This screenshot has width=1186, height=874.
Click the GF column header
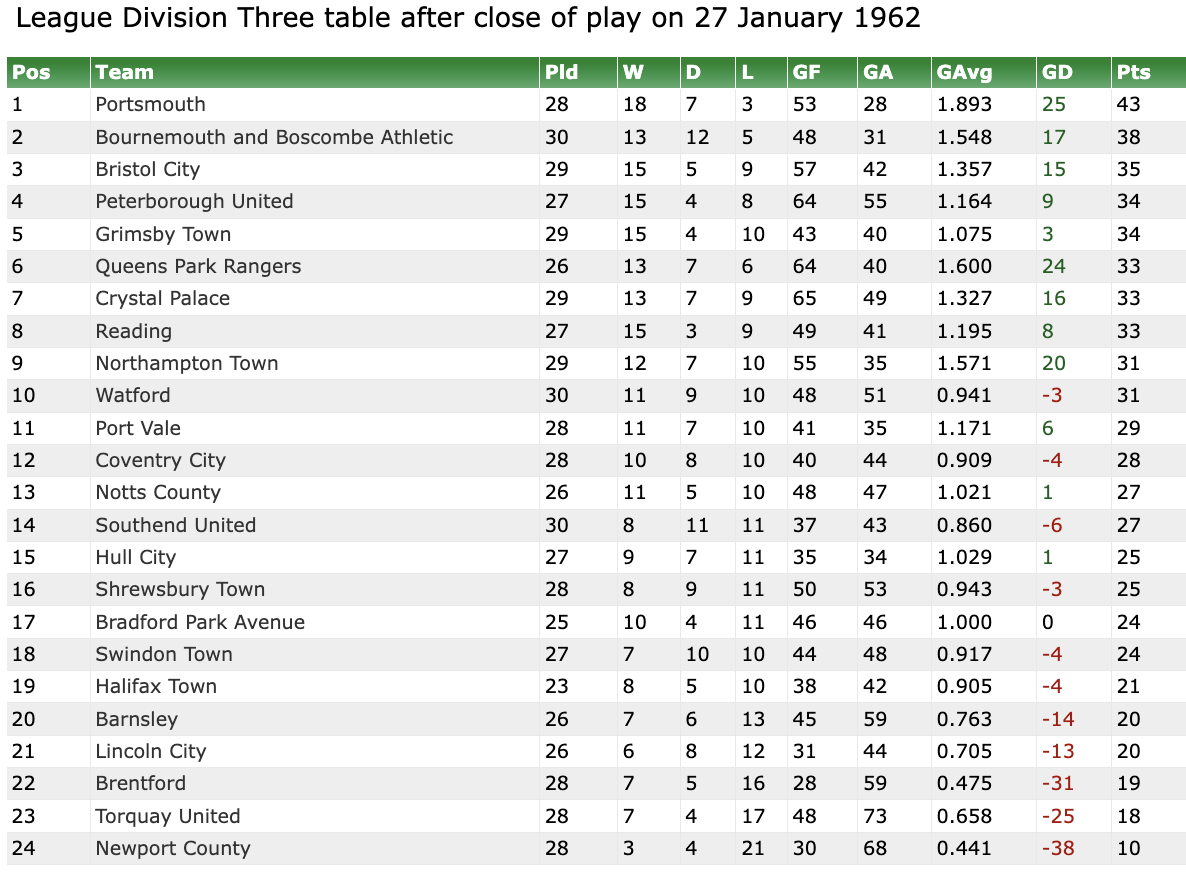pos(807,72)
